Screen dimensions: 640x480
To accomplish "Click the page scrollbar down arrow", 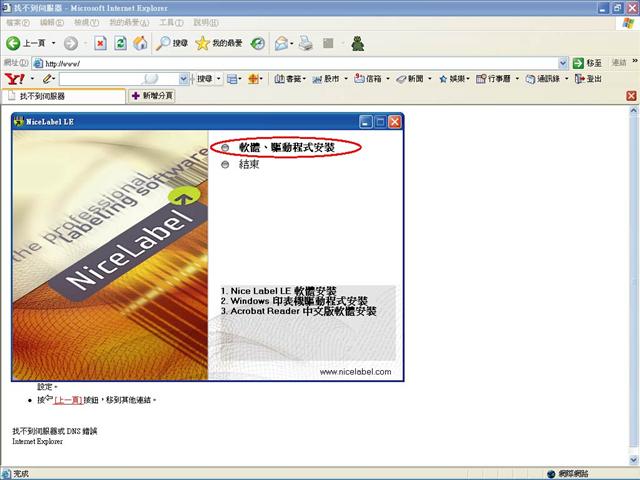I will click(634, 460).
